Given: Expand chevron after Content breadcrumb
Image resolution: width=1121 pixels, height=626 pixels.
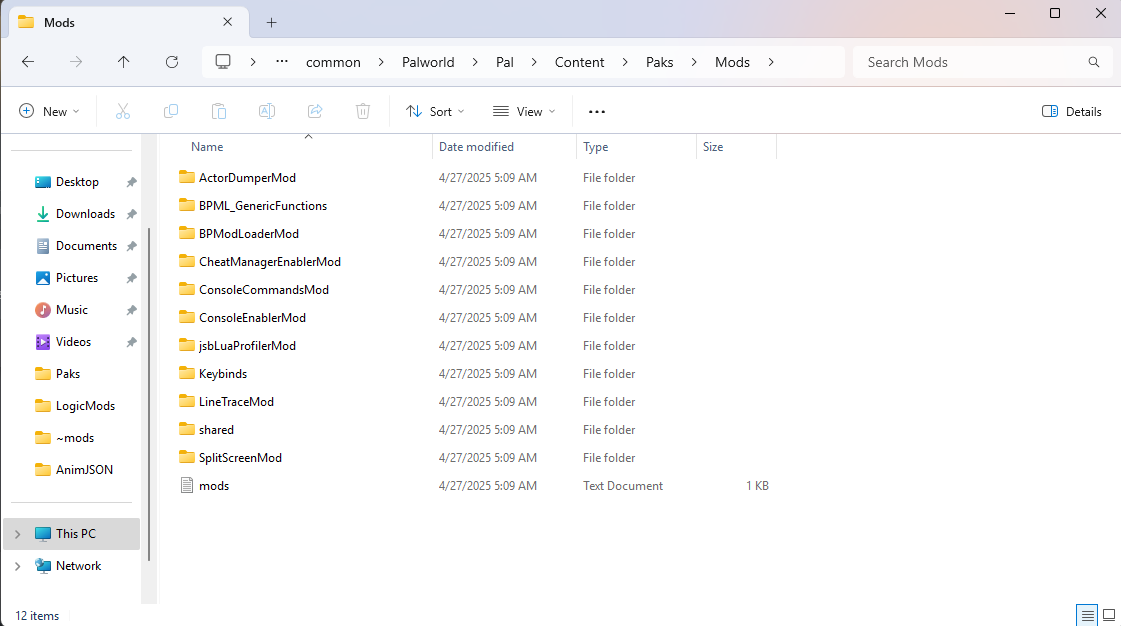Looking at the screenshot, I should pyautogui.click(x=625, y=62).
